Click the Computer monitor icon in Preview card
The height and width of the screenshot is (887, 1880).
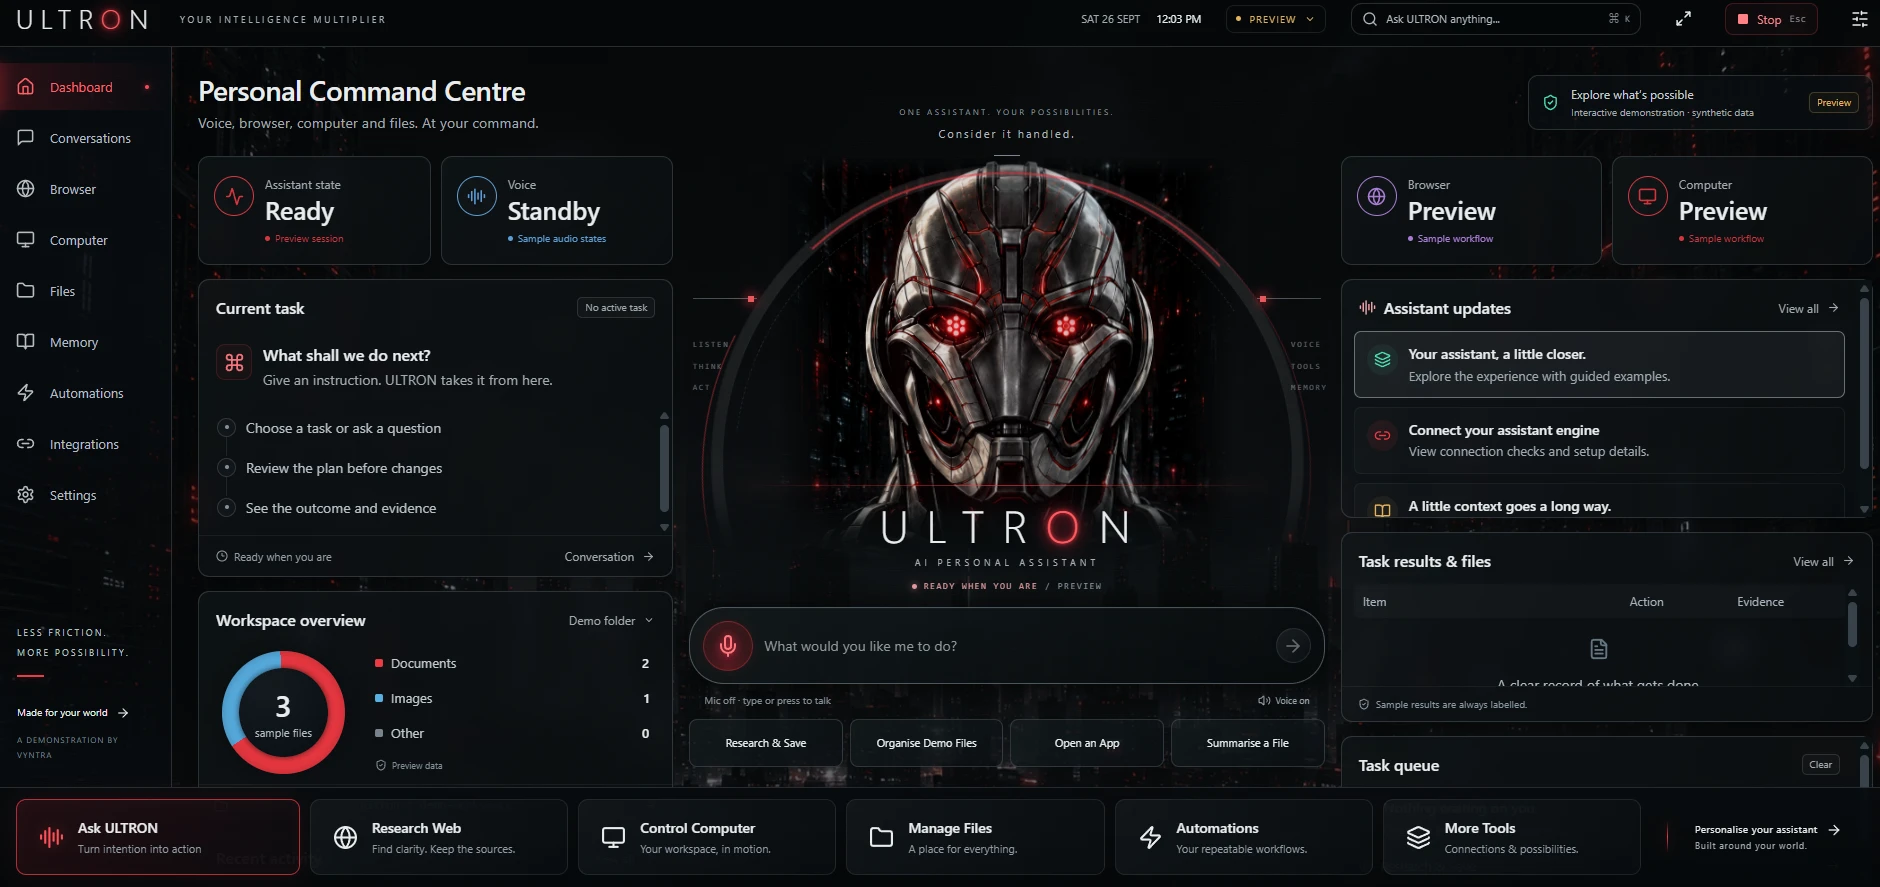point(1648,196)
